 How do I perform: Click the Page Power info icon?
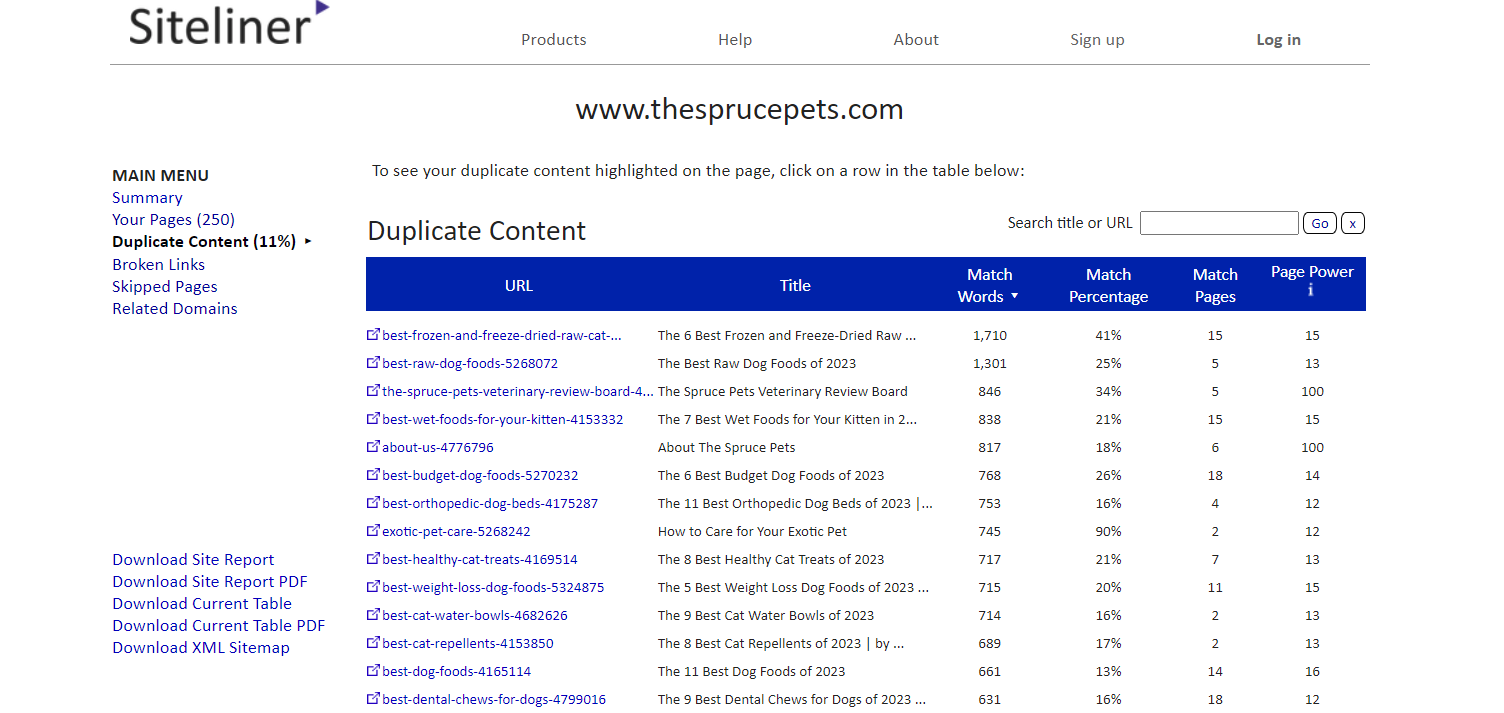pos(1311,290)
